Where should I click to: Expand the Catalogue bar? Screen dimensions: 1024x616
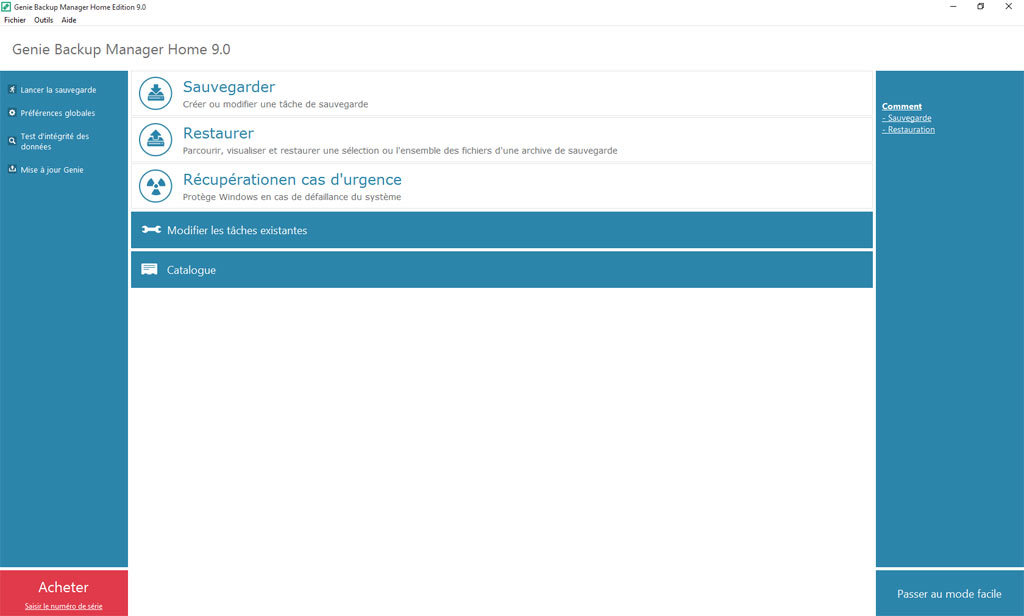coord(502,270)
